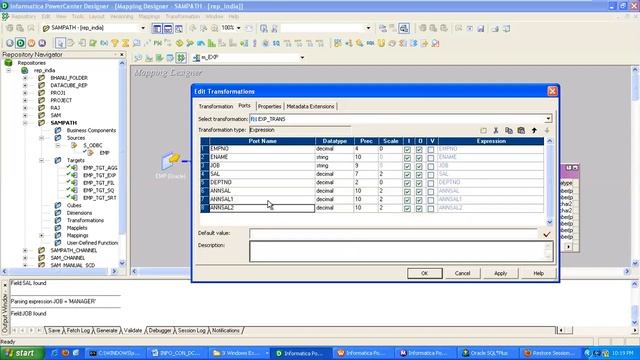Open the Notifications output tab

pos(225,330)
